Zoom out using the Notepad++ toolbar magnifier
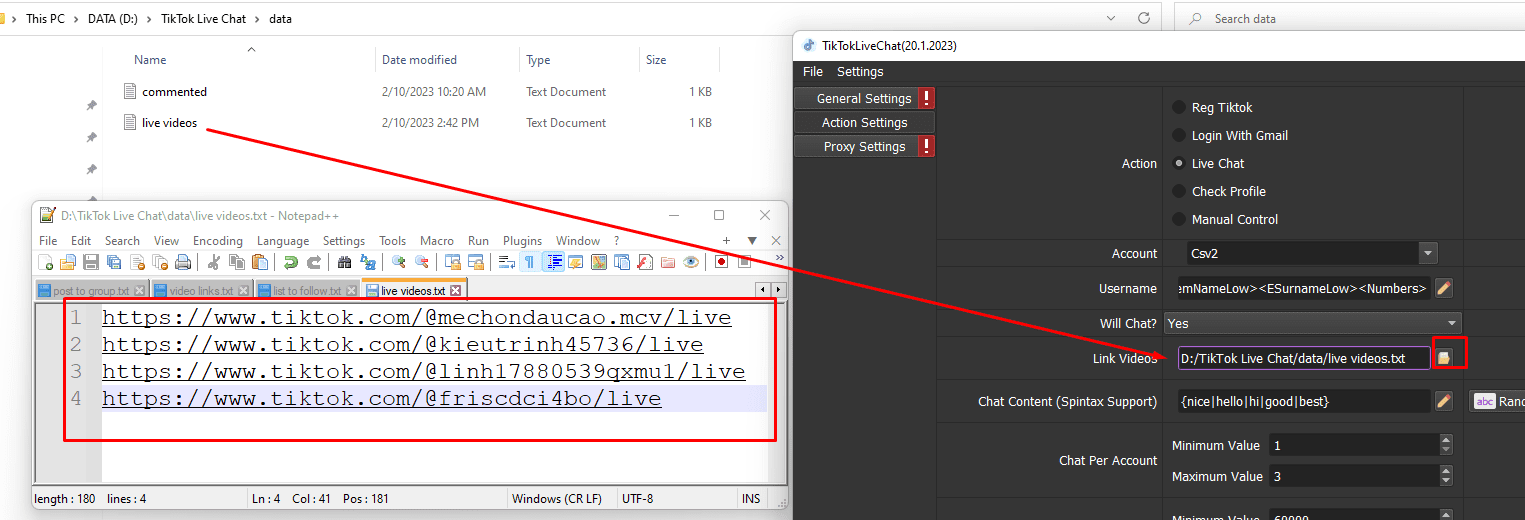 coord(421,262)
